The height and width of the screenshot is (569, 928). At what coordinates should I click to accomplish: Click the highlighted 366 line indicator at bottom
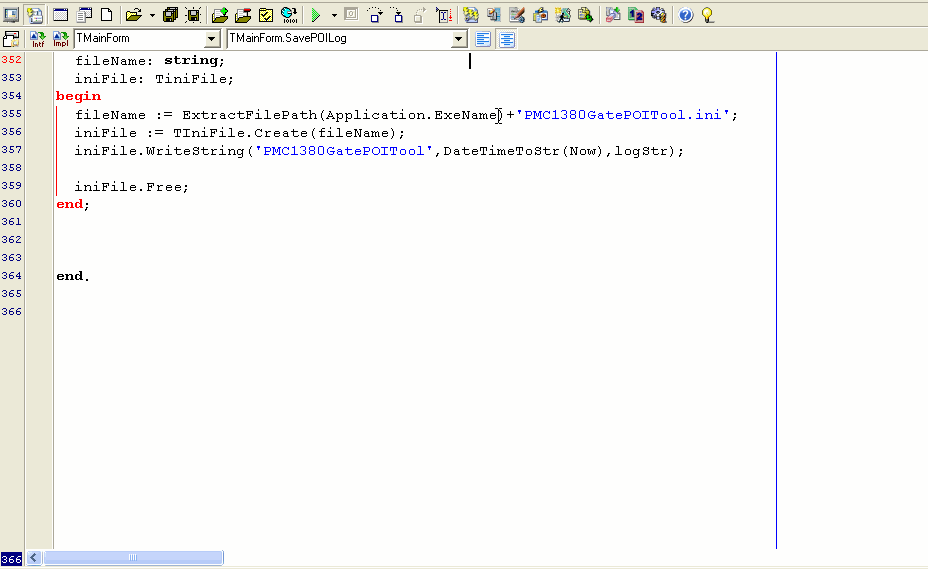coord(11,559)
